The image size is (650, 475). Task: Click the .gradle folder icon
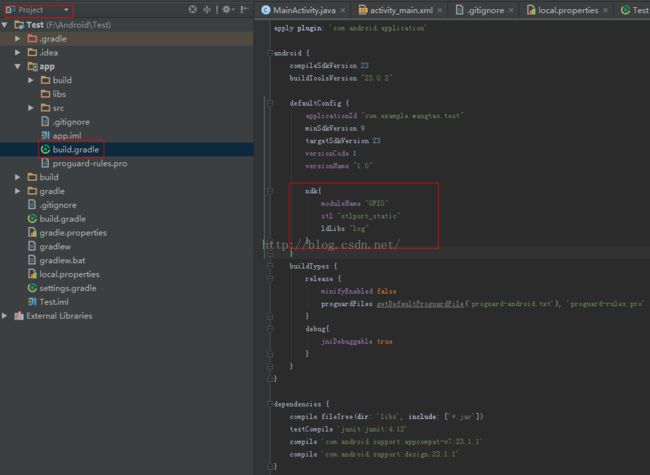pyautogui.click(x=32, y=39)
